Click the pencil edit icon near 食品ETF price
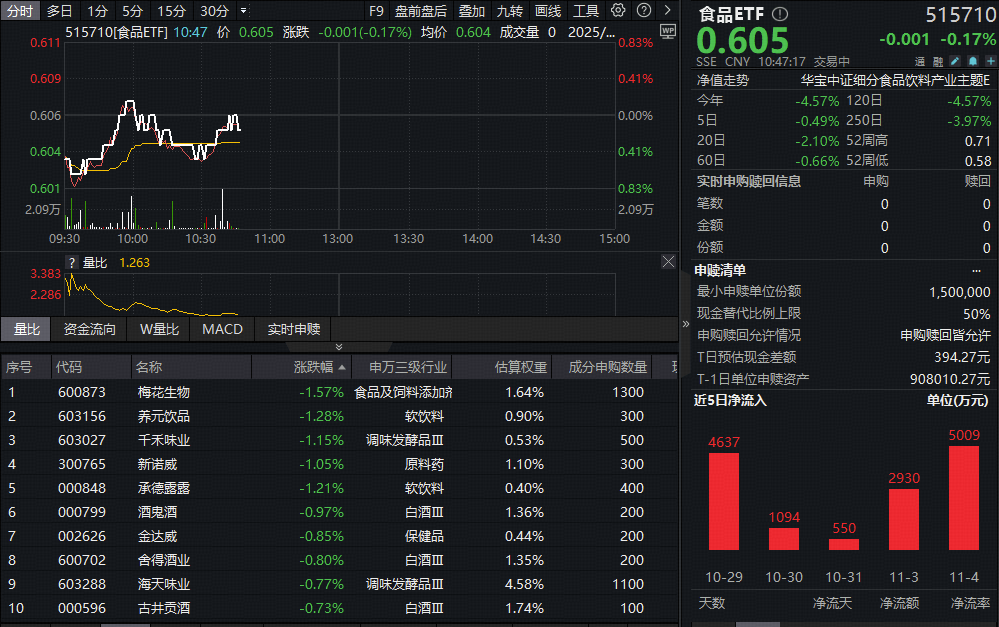 [x=954, y=61]
